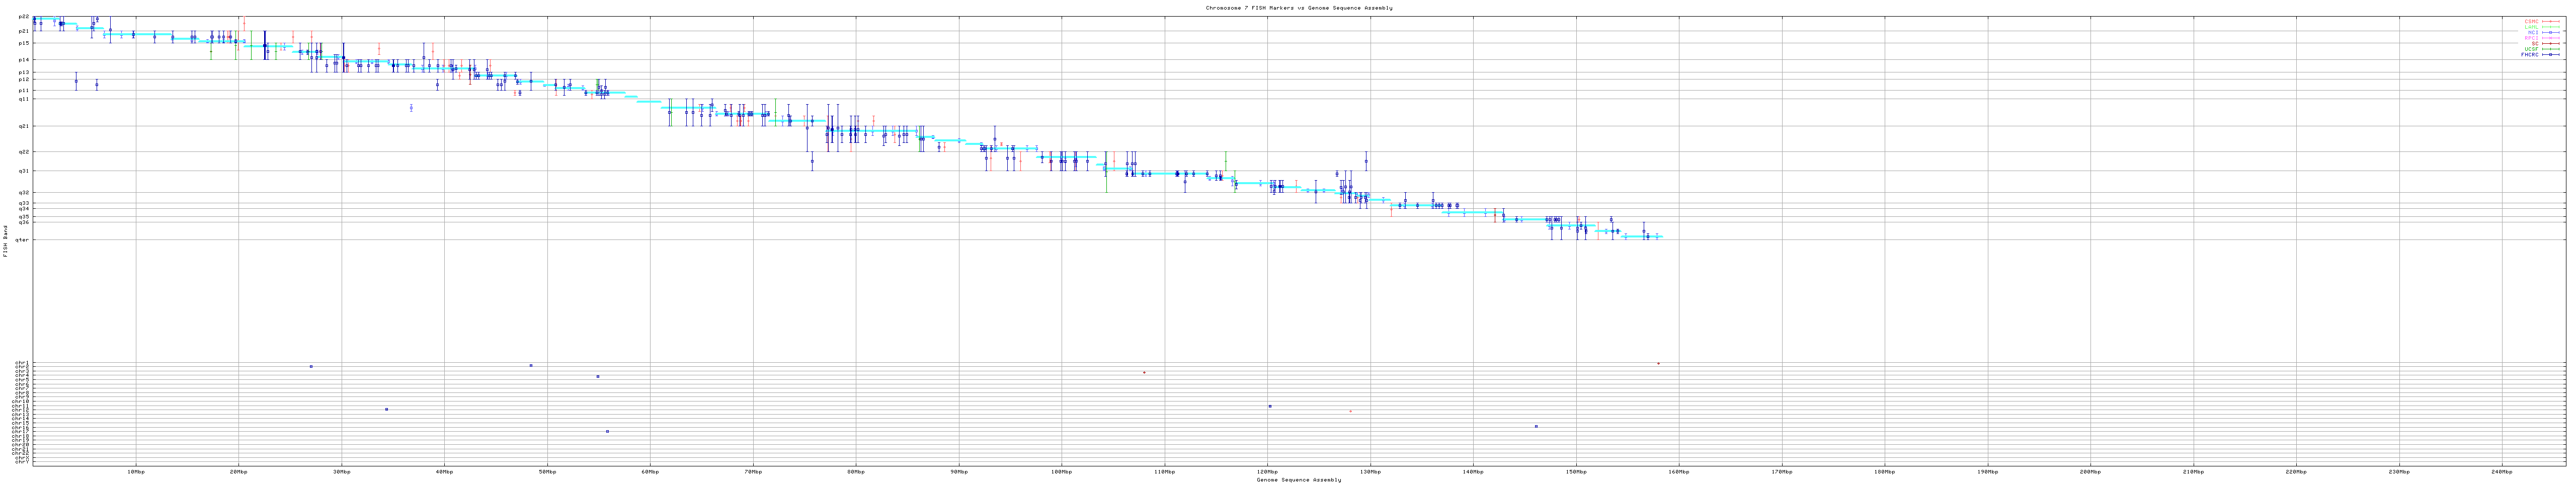
Task: Click the bottom x-axis title Genome Sequence Assembly
Action: (x=1298, y=479)
